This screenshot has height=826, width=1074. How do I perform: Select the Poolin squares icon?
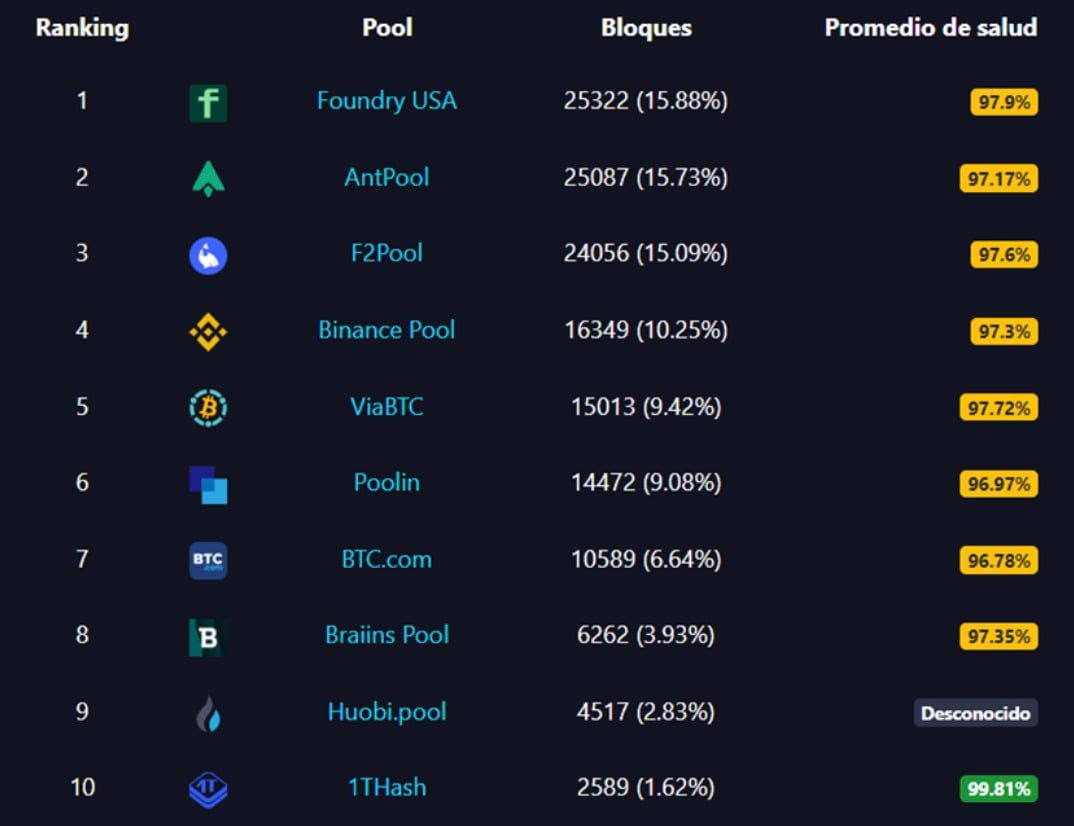click(207, 483)
